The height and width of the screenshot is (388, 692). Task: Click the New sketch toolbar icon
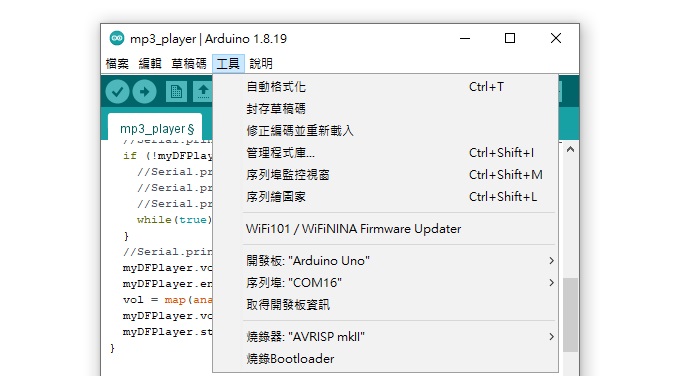pyautogui.click(x=176, y=92)
